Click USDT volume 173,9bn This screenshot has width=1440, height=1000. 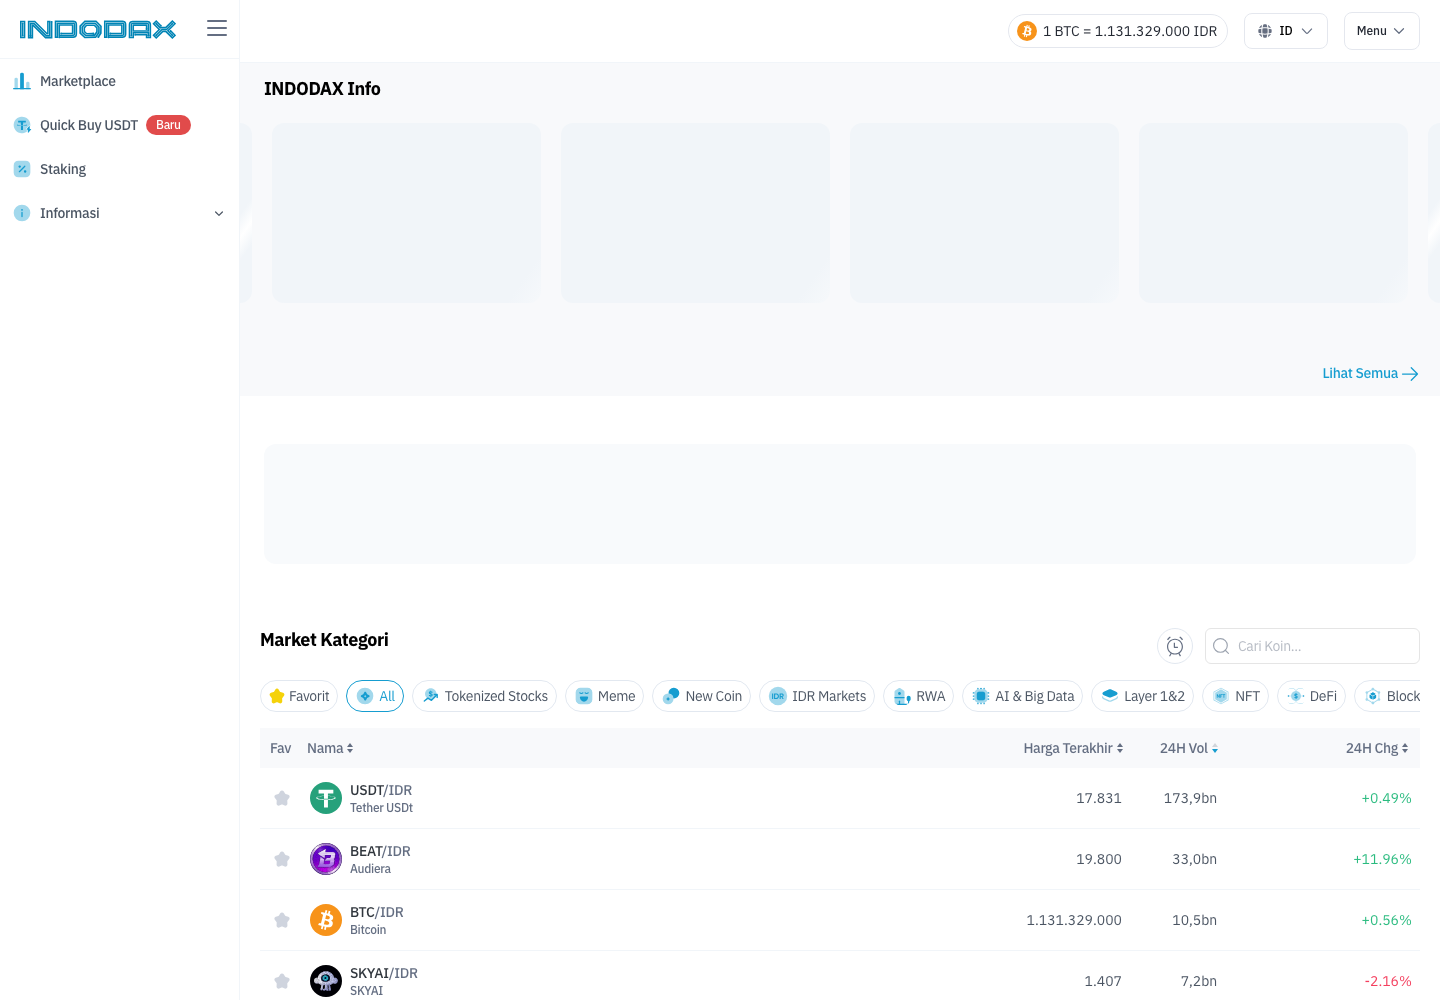click(x=1190, y=798)
